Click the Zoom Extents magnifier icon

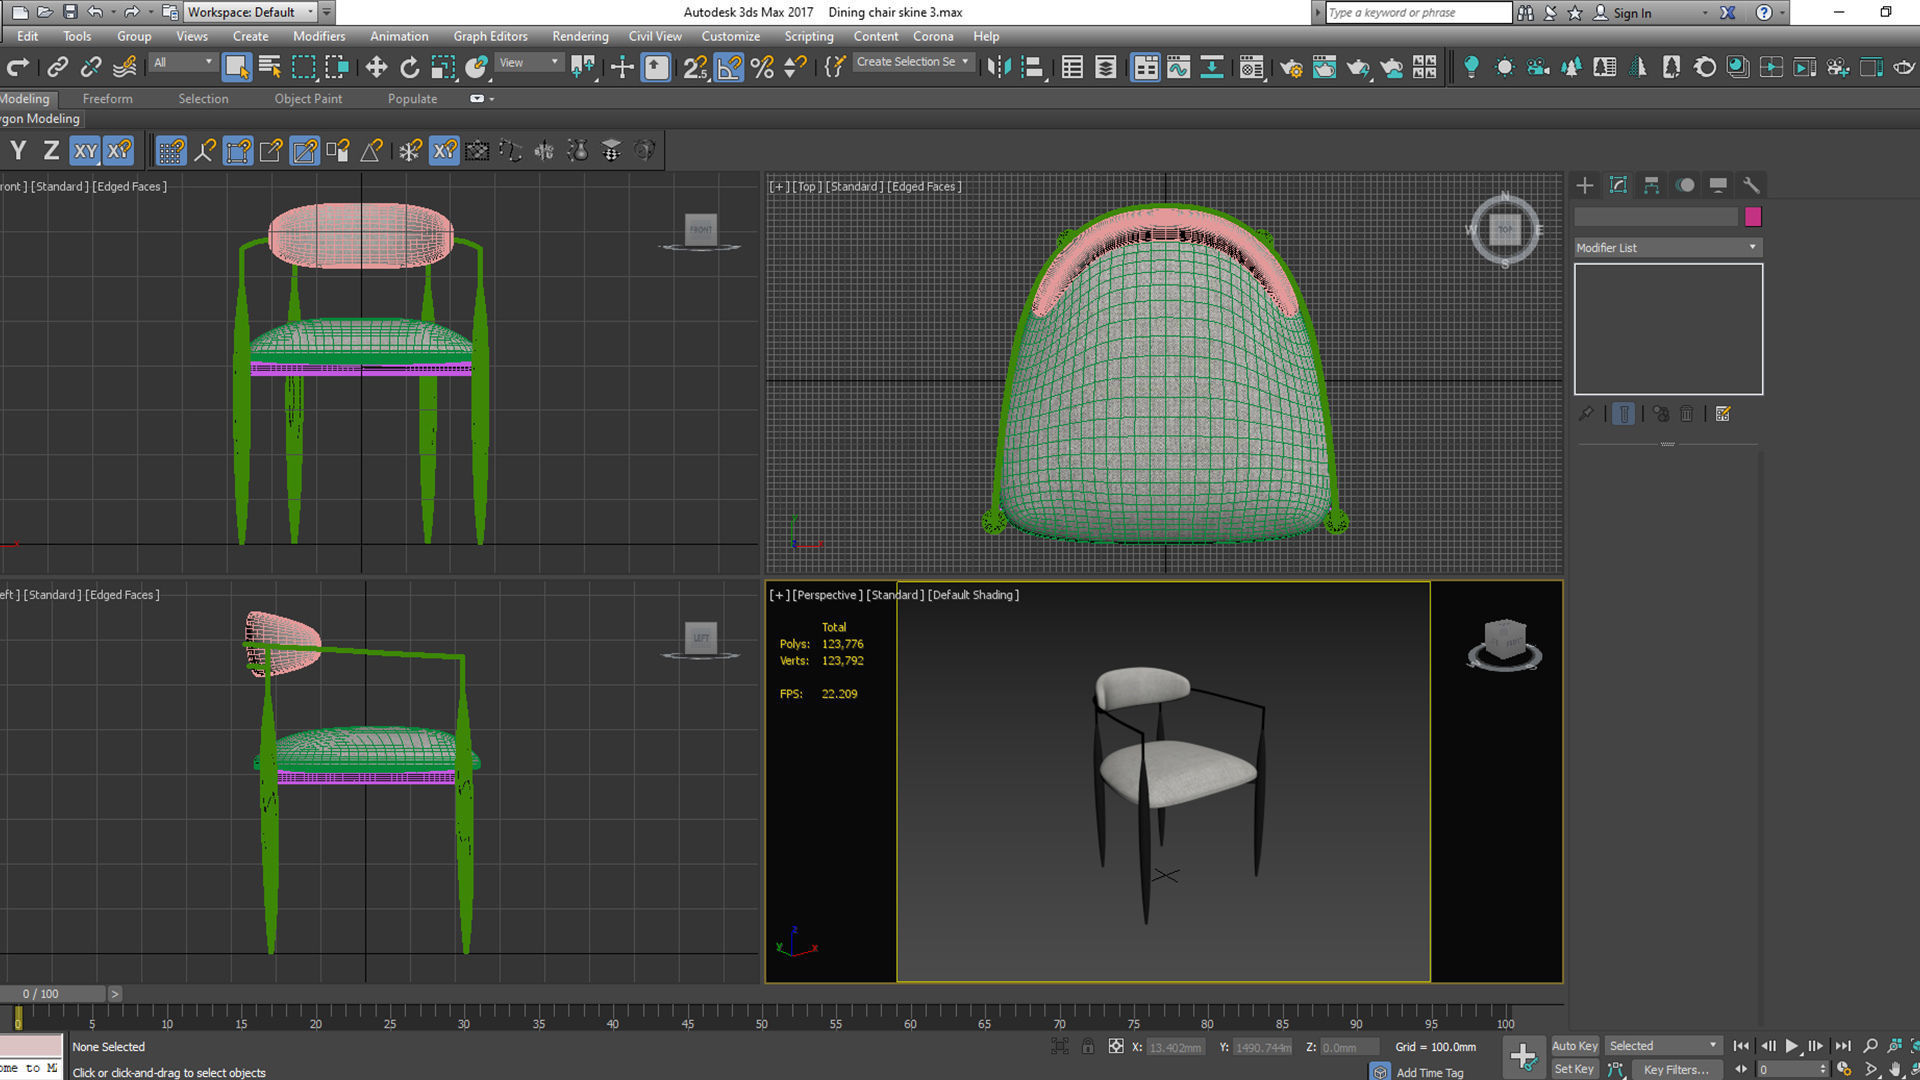tap(1871, 1046)
